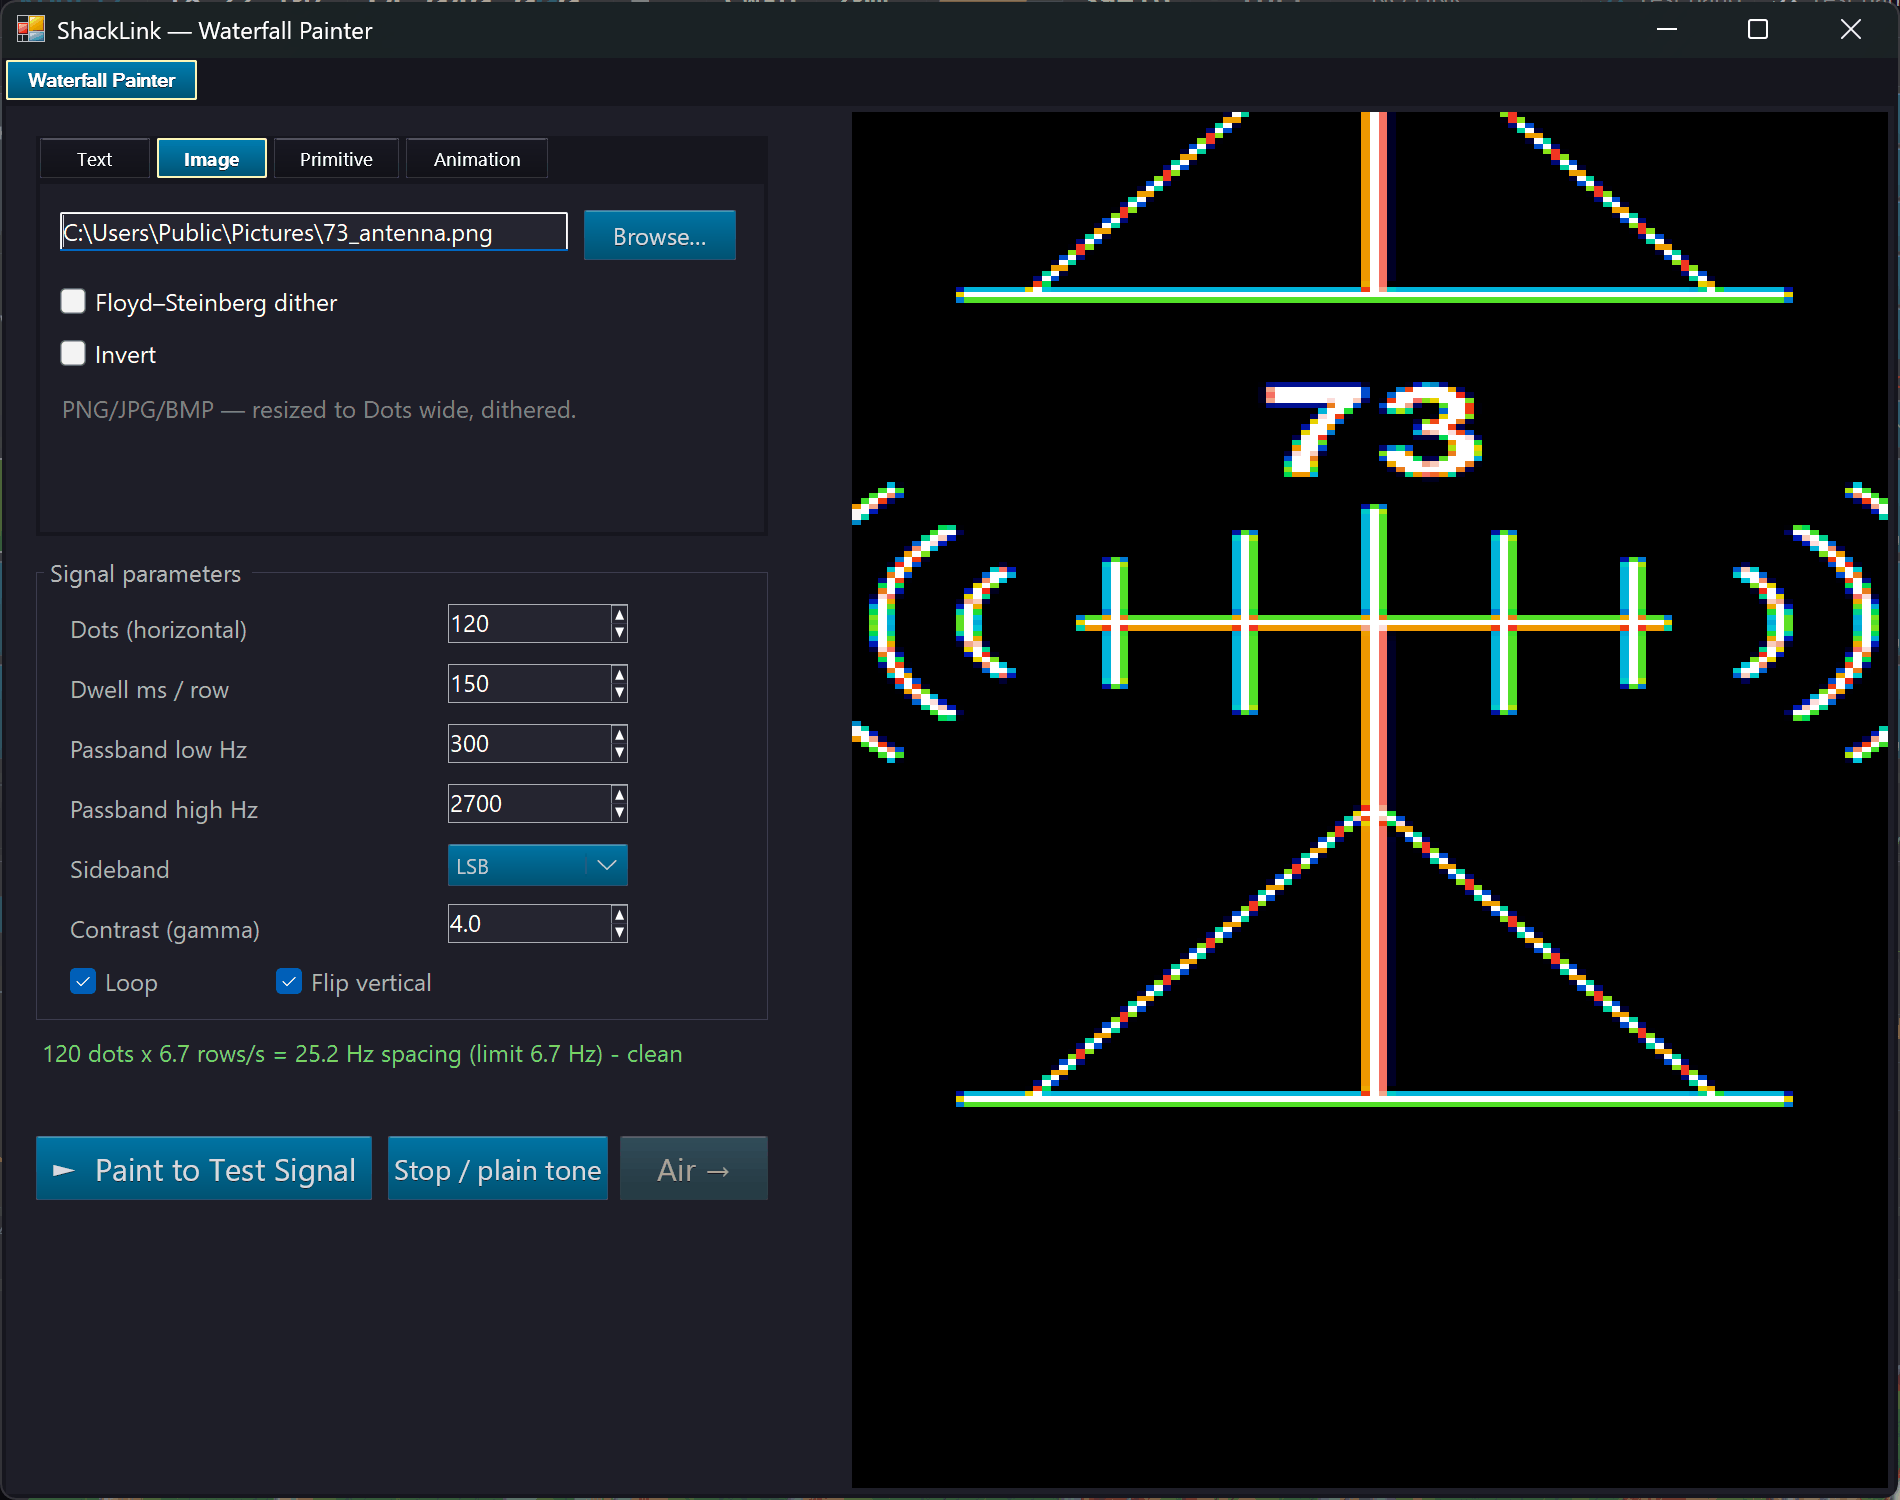Click the ShackLink app icon in title bar

tap(31, 29)
